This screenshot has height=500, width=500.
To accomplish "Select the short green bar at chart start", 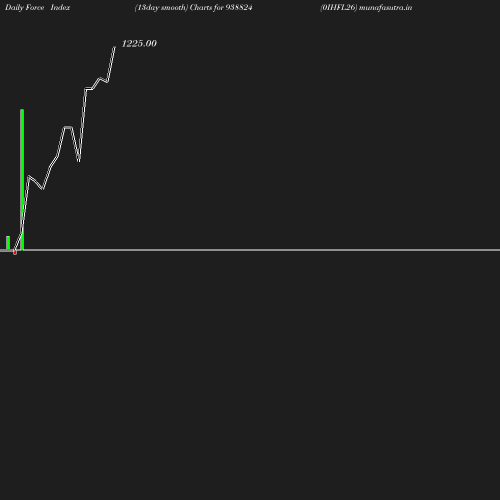I will 8,243.
